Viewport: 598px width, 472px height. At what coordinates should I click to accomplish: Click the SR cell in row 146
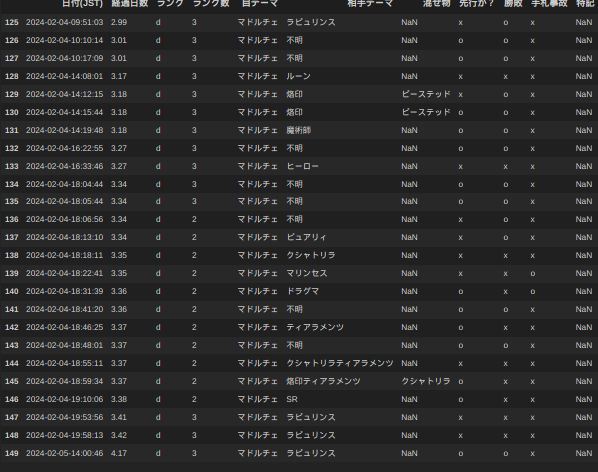pyautogui.click(x=292, y=399)
